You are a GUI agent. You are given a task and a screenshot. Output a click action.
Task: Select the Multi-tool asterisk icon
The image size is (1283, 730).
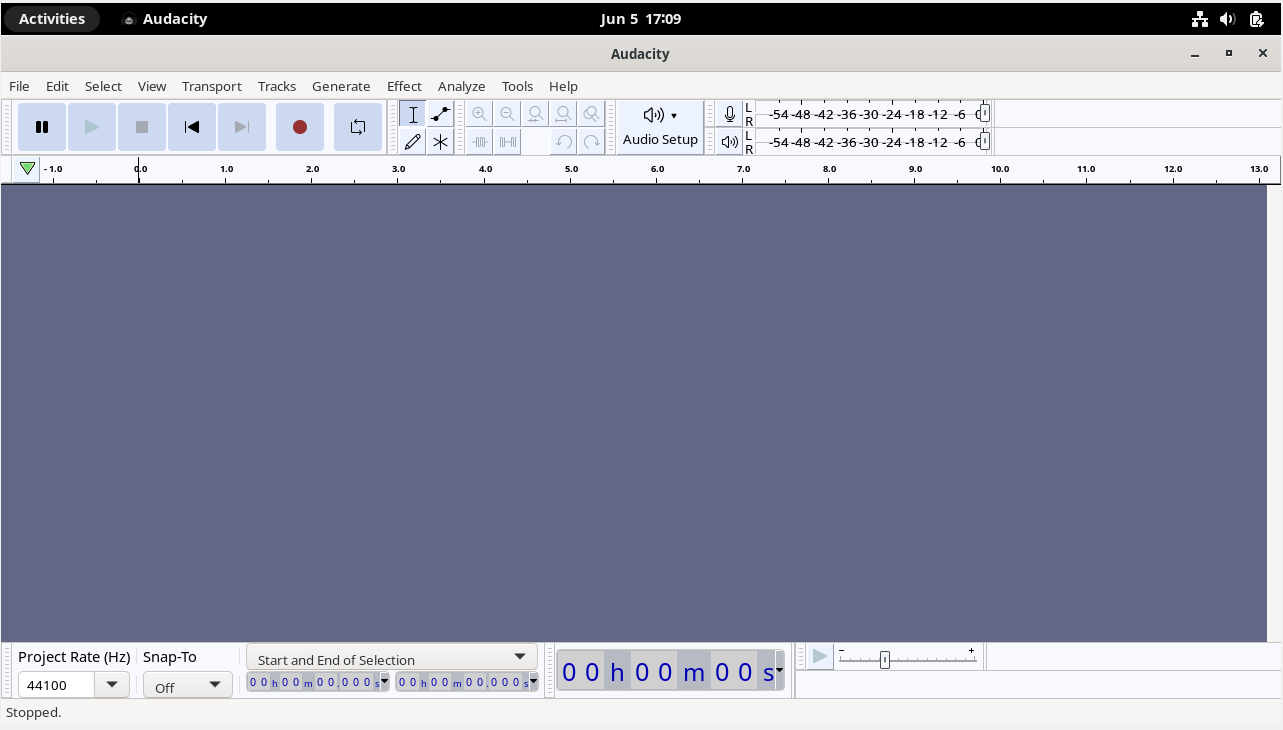pyautogui.click(x=441, y=142)
